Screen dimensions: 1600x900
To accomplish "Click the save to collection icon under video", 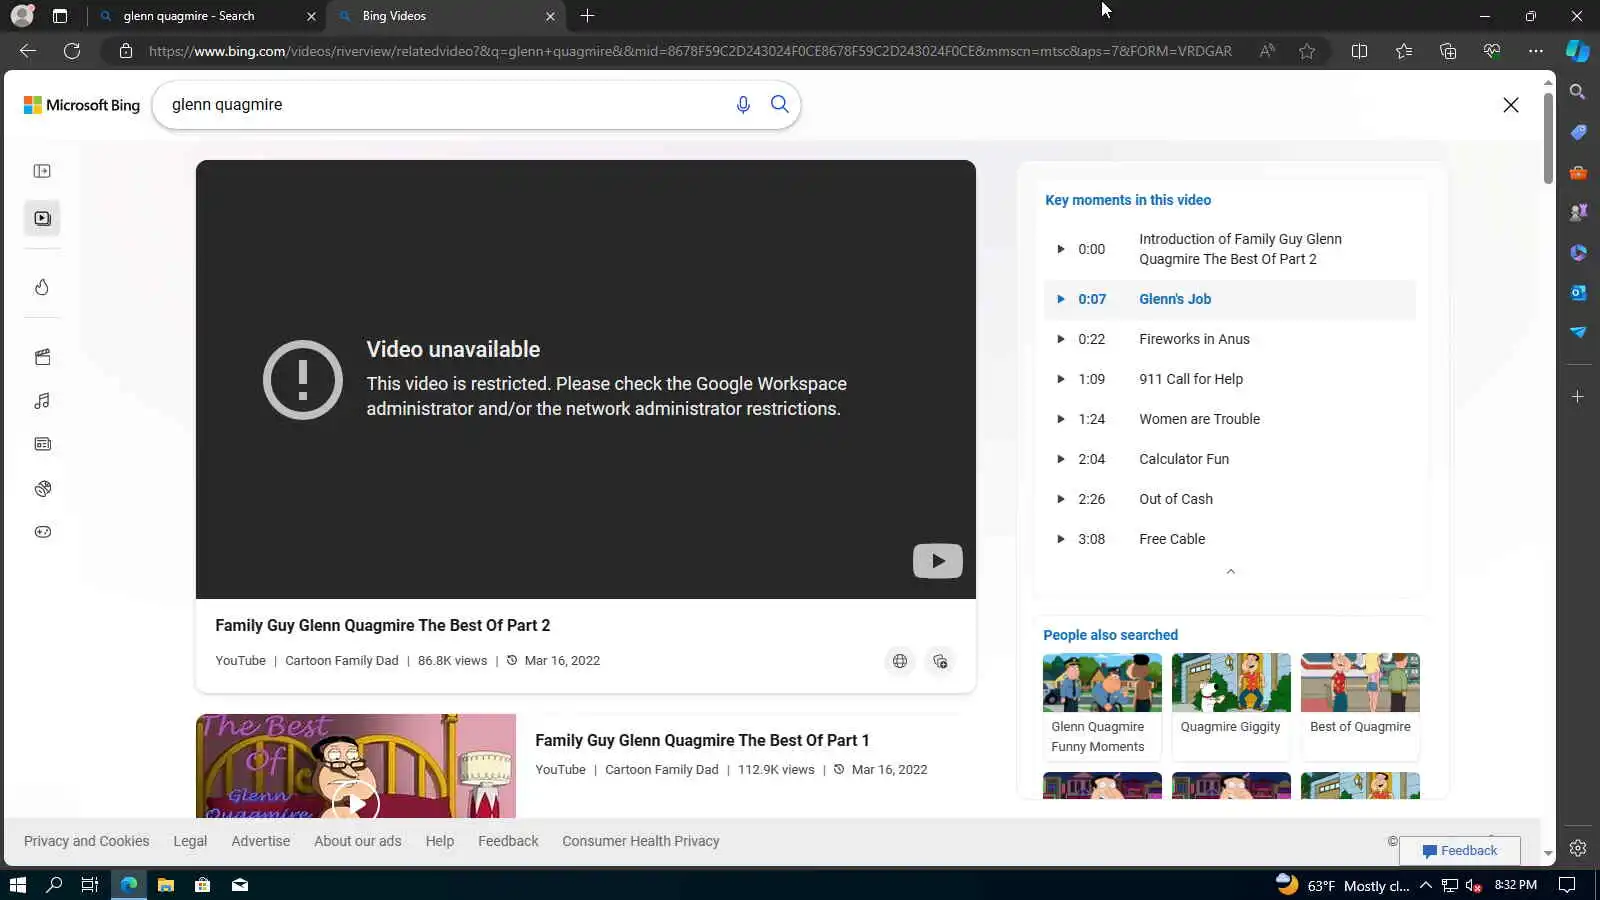I will pos(940,661).
